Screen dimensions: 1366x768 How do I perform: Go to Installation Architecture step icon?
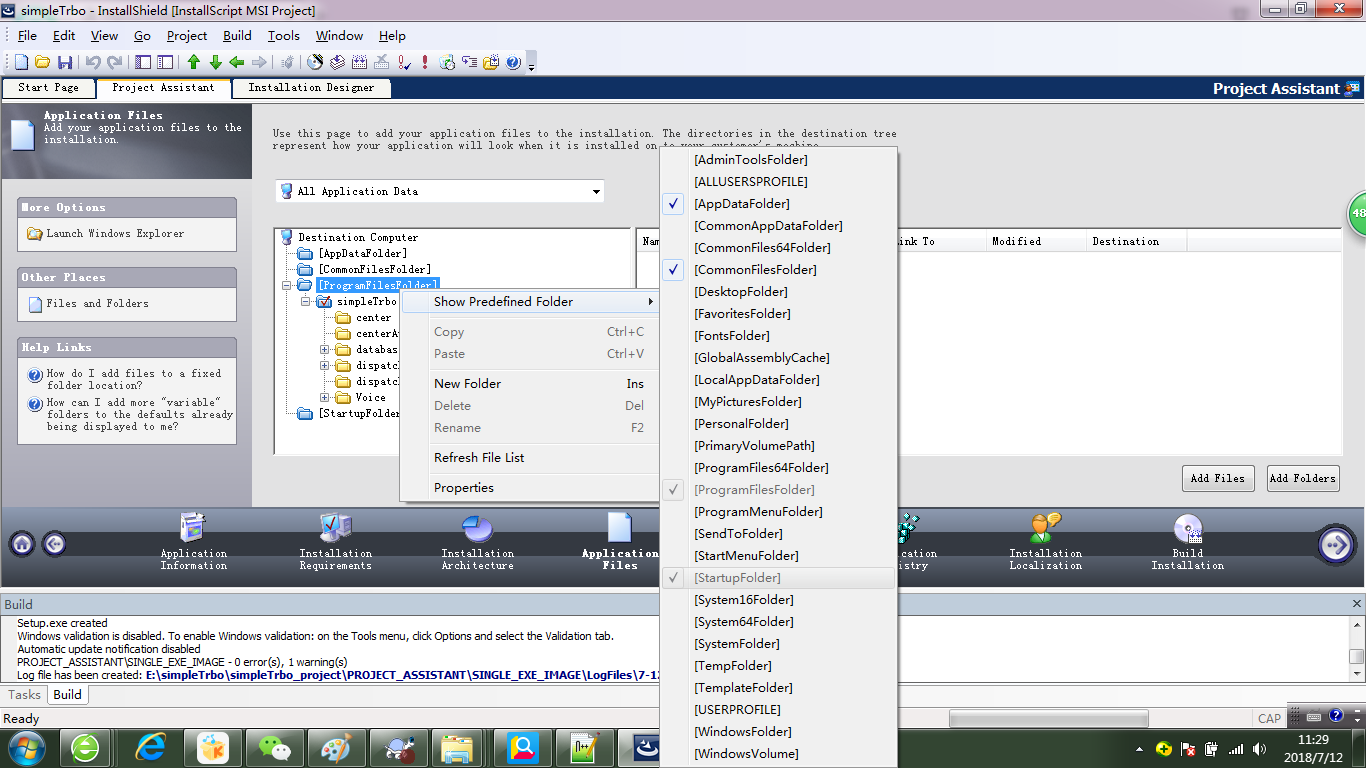477,527
